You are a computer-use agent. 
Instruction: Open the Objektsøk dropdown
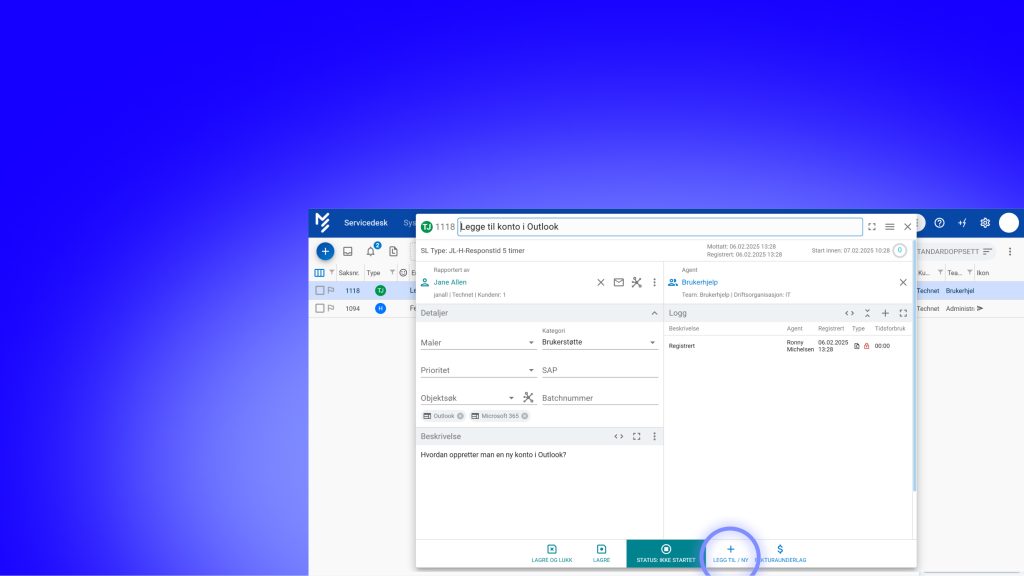[468, 398]
